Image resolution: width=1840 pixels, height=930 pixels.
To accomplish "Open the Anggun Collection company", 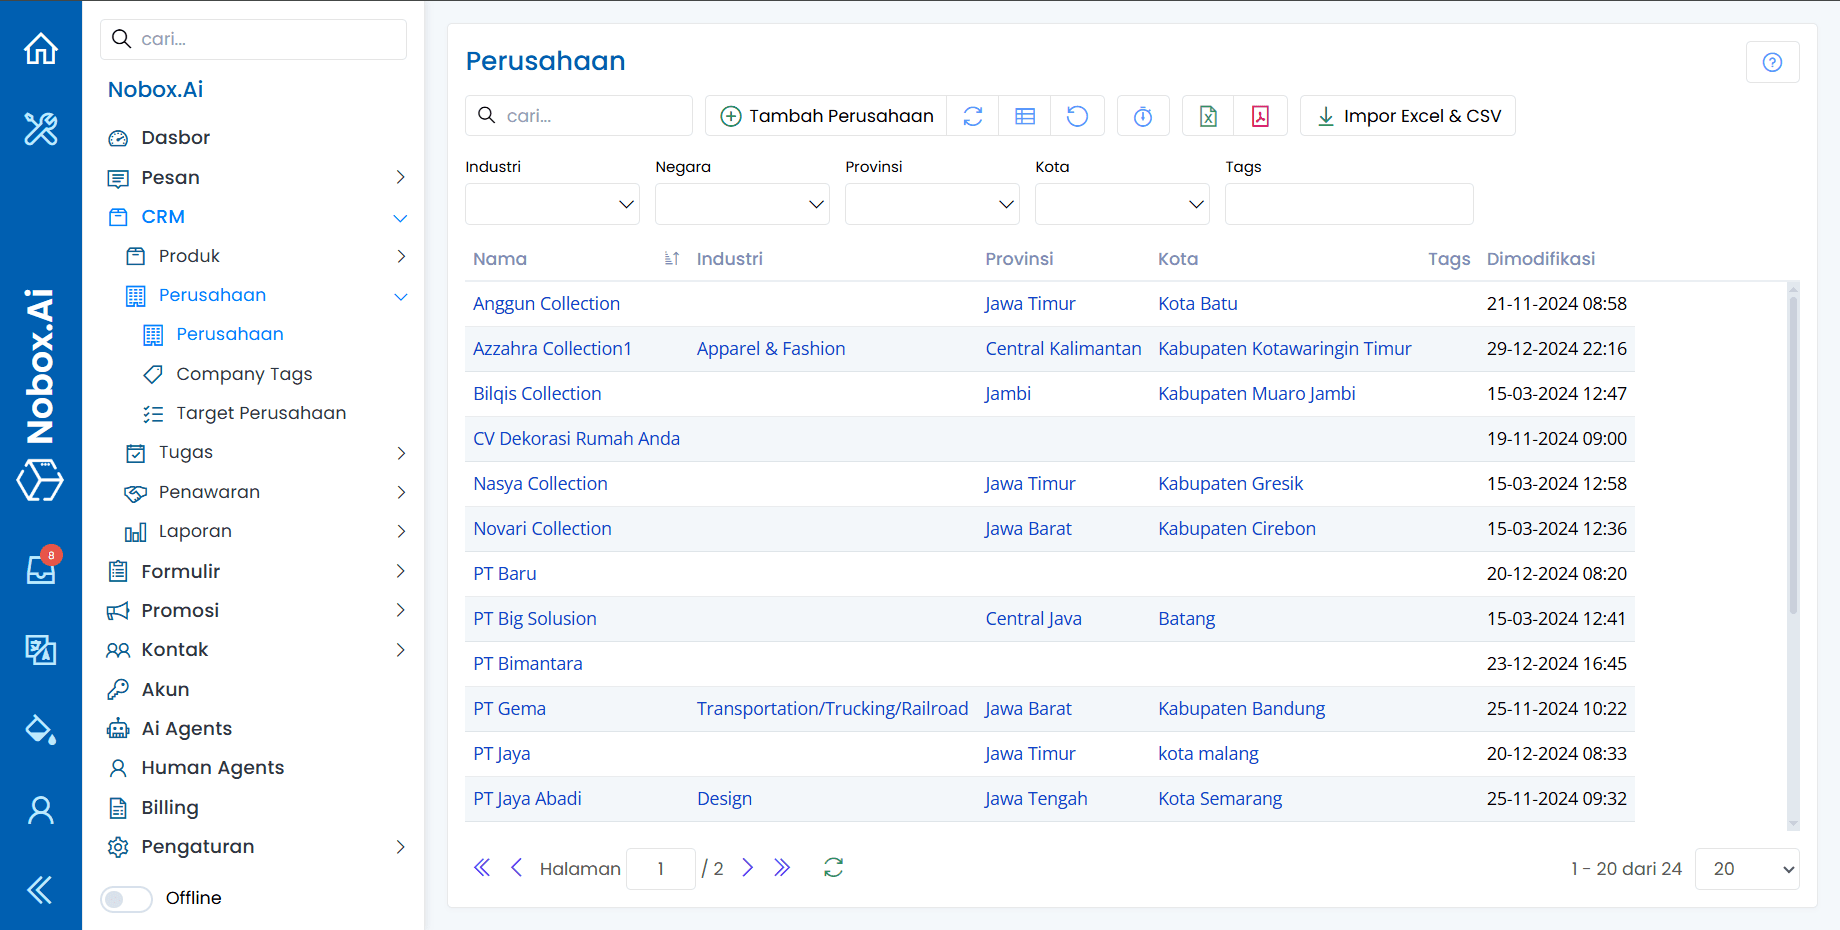I will pyautogui.click(x=546, y=303).
